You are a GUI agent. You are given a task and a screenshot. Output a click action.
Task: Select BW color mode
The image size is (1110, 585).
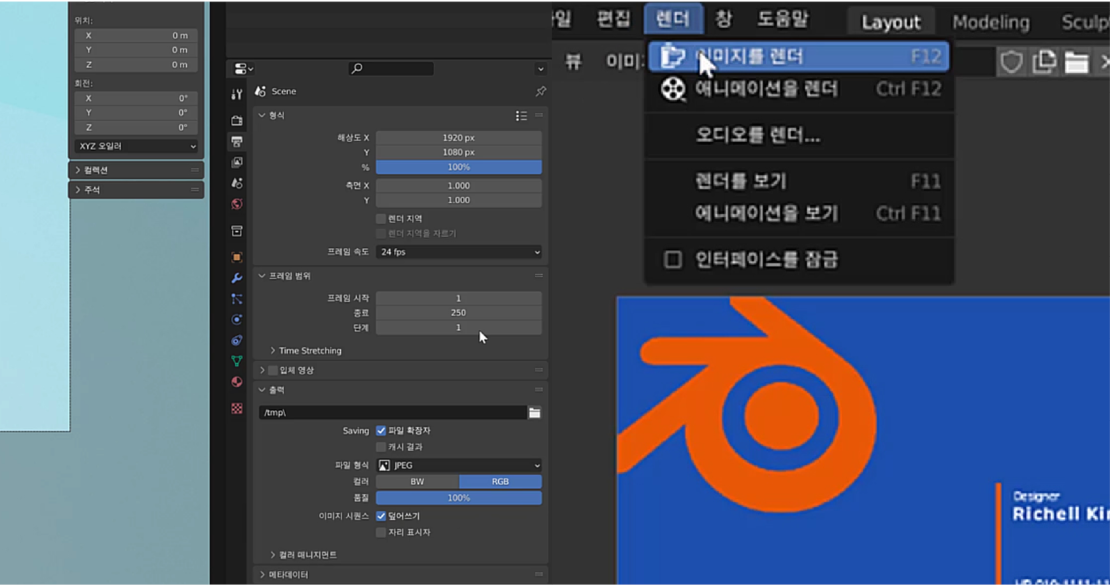[x=417, y=482]
